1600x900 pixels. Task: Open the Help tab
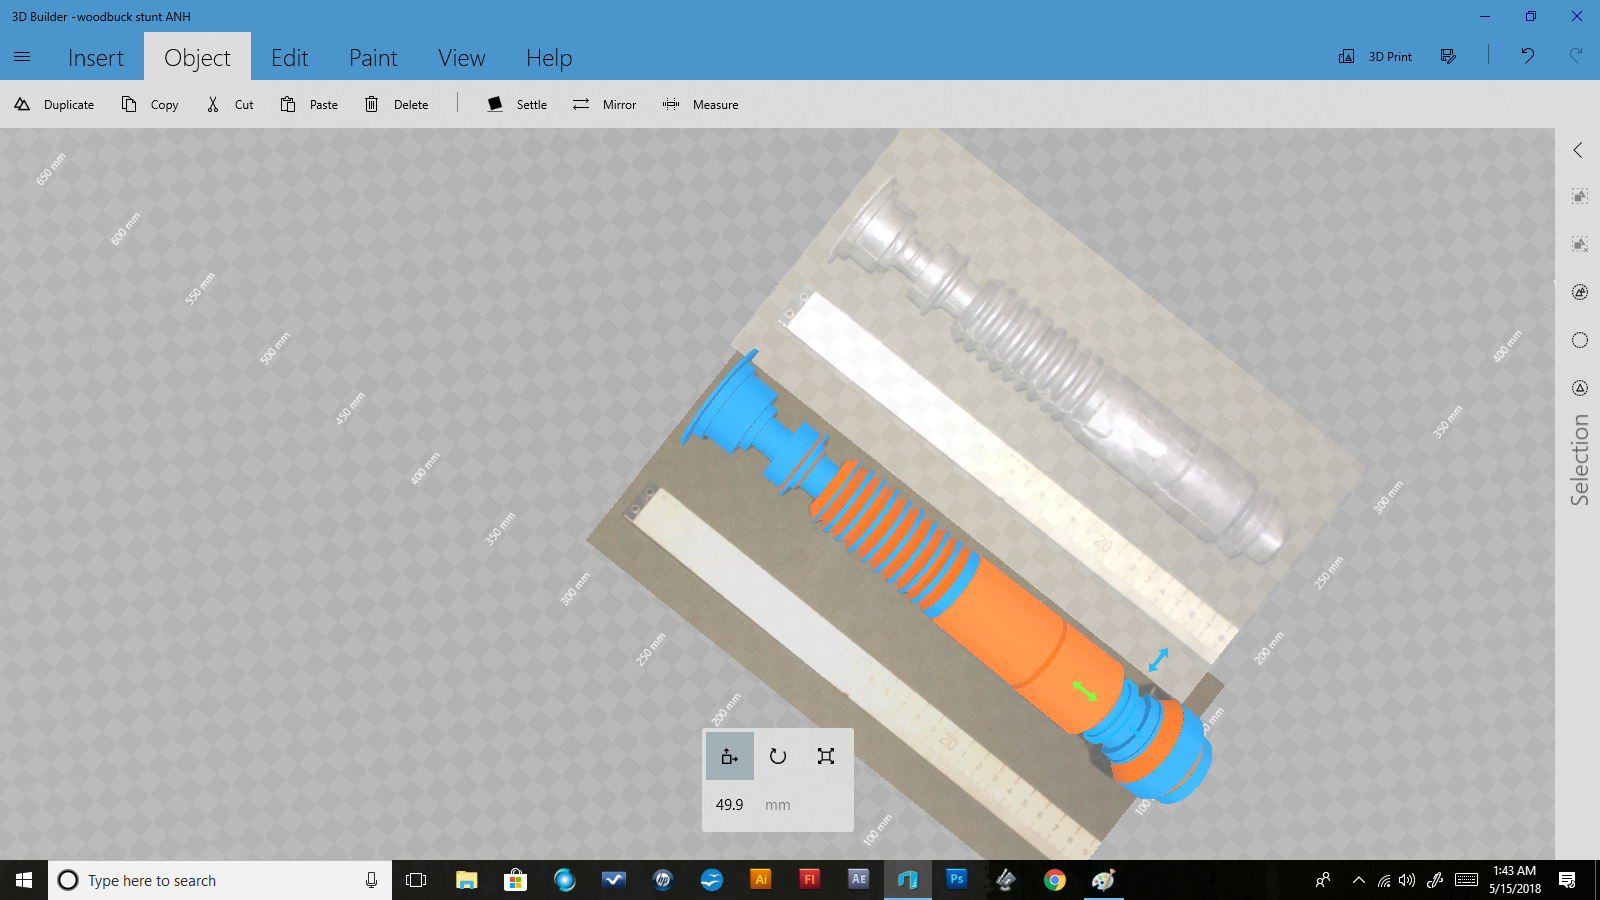point(549,58)
